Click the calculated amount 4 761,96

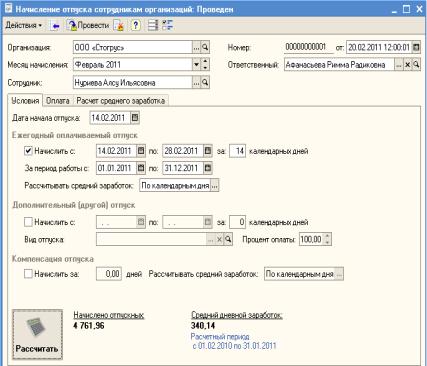click(x=89, y=325)
